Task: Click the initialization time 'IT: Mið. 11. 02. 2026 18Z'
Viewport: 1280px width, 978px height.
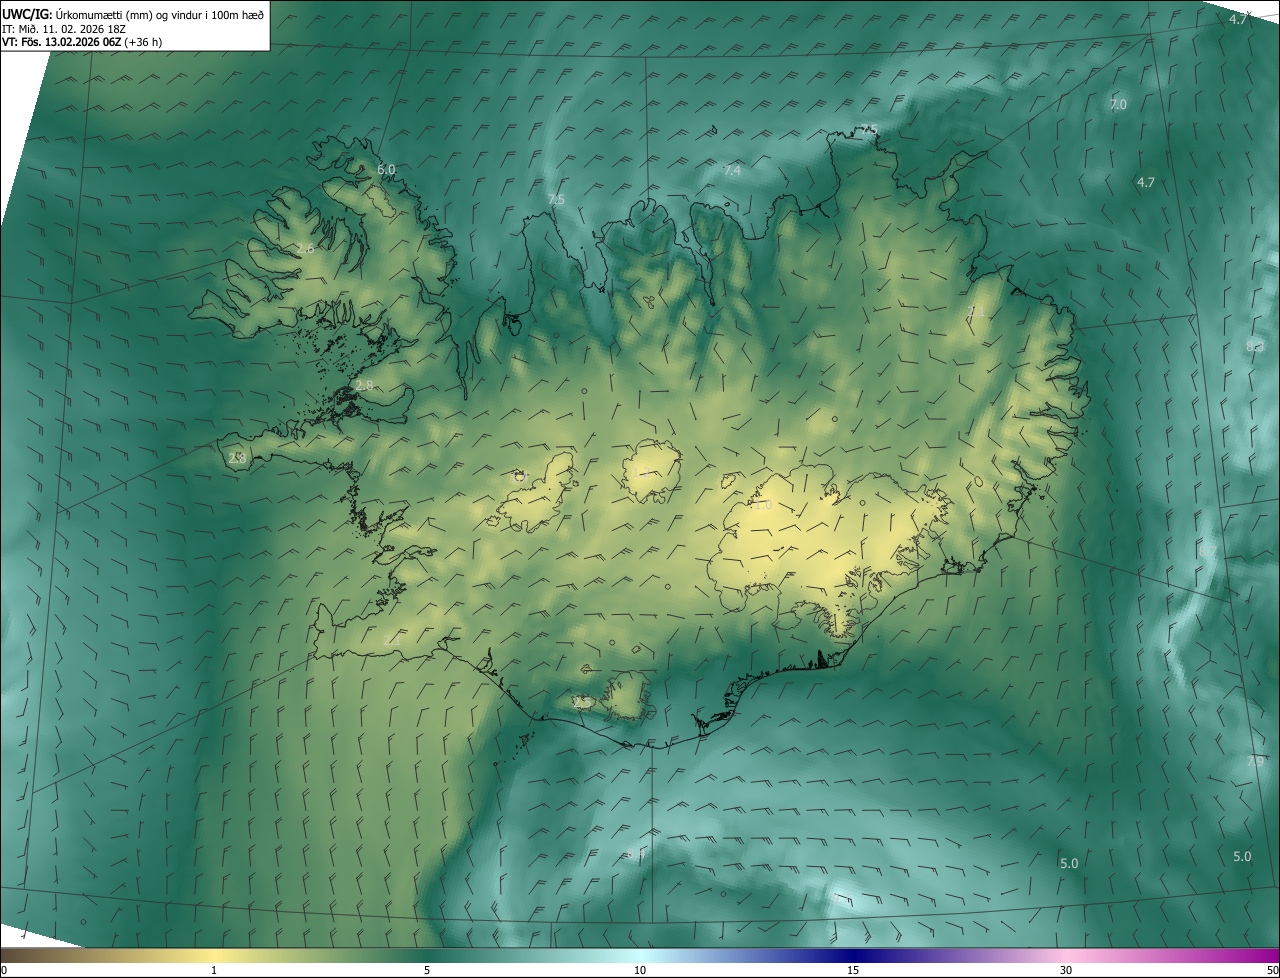Action: [63, 28]
